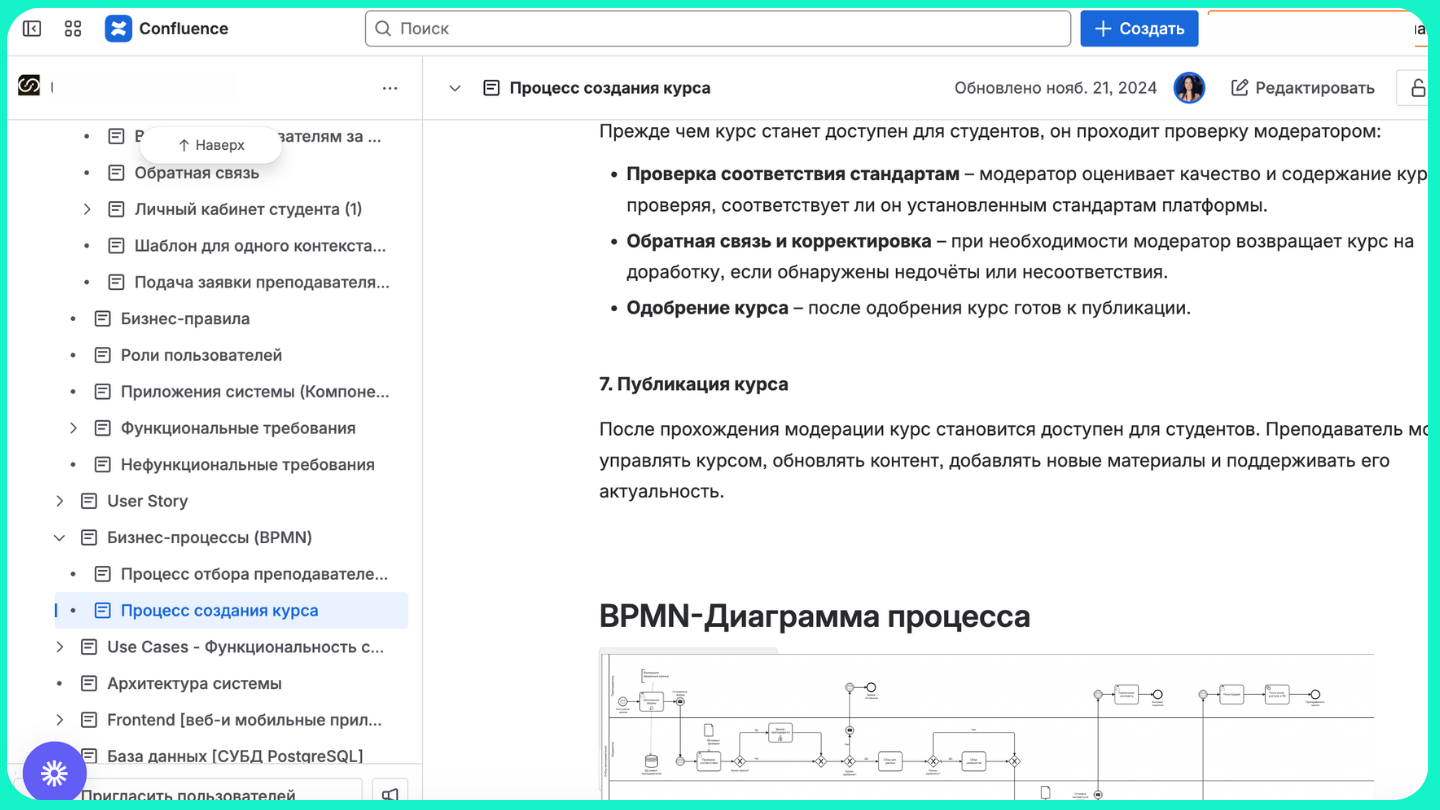This screenshot has height=810, width=1440.
Task: Collapse the sidebar with the panel icon
Action: pyautogui.click(x=32, y=29)
